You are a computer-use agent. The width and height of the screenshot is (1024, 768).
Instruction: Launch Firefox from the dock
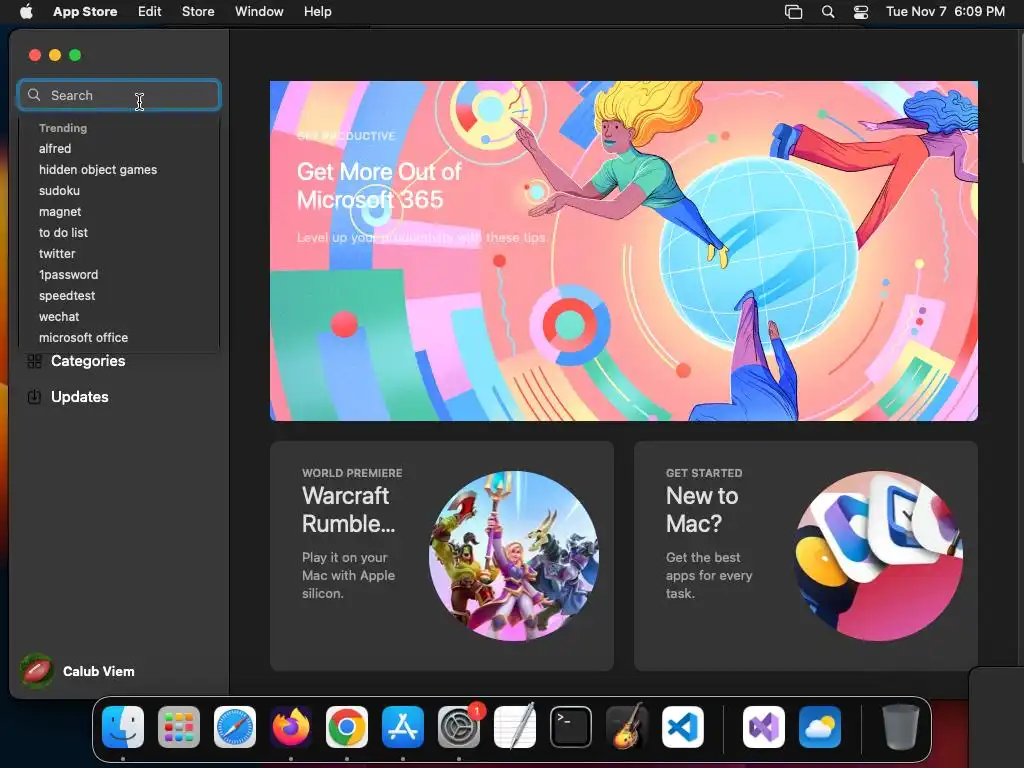[x=291, y=727]
